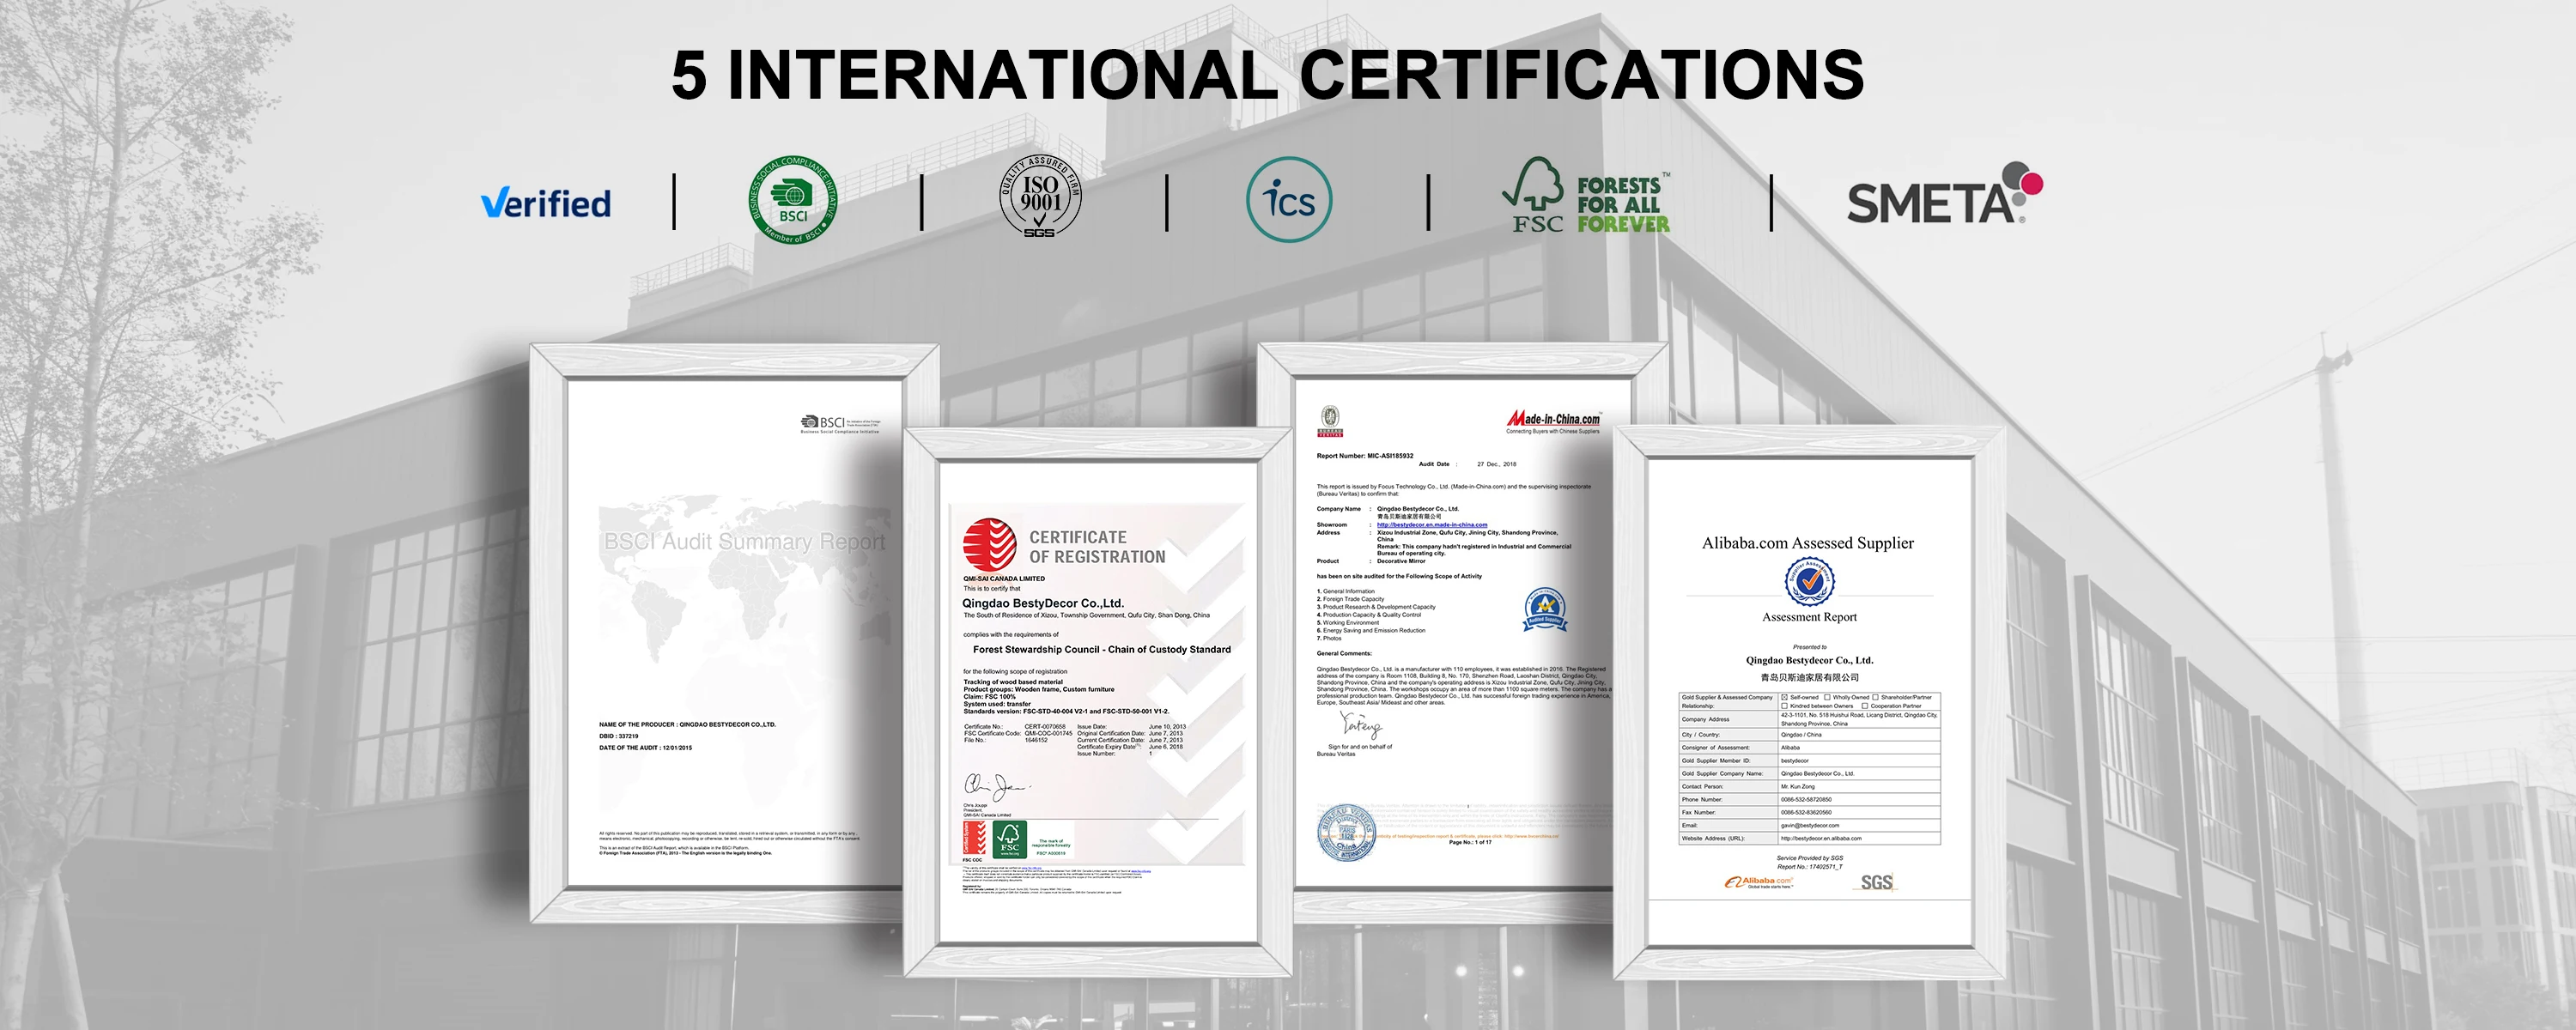Click the green BSCI member badge
This screenshot has height=1030, width=2576.
pyautogui.click(x=793, y=200)
